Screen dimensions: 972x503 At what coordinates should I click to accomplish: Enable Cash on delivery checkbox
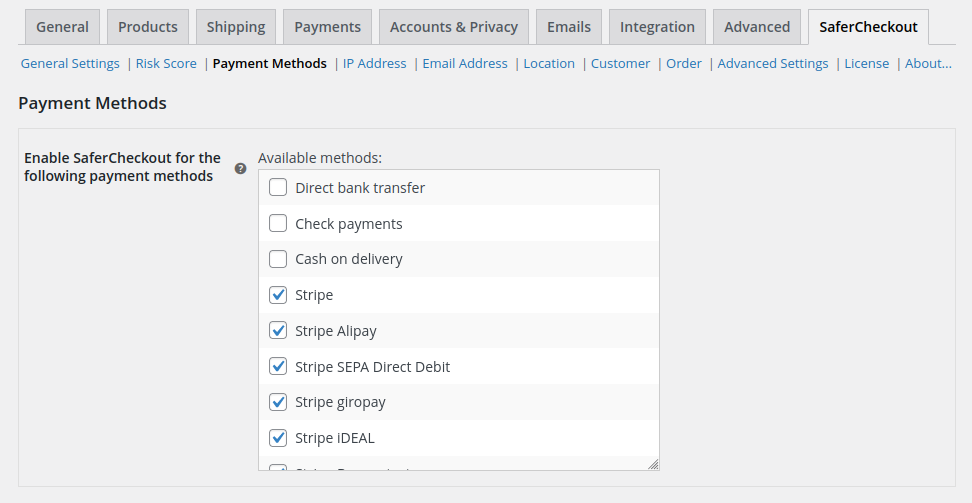coord(278,259)
